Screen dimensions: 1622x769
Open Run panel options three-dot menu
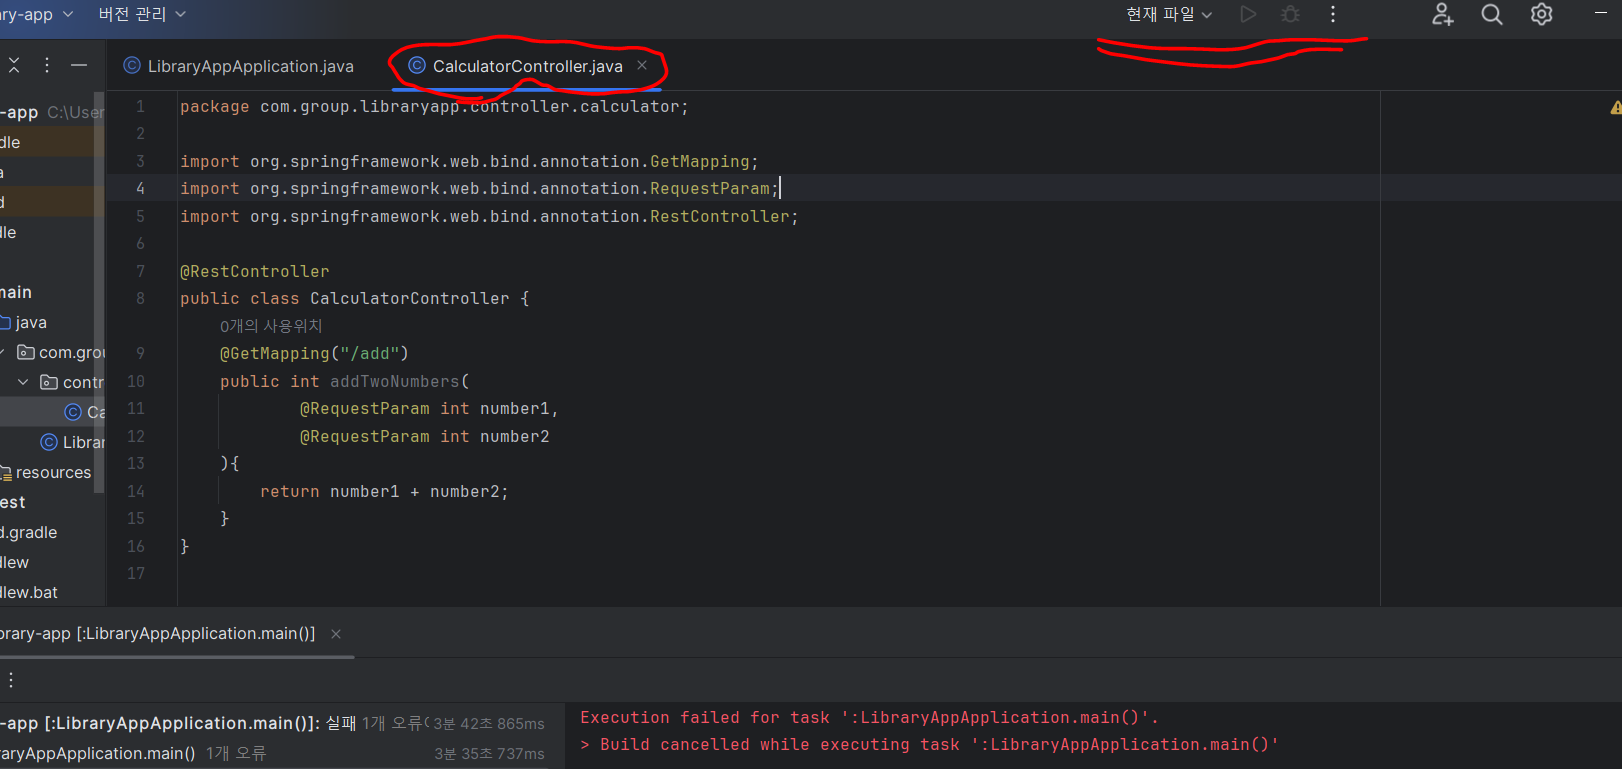pyautogui.click(x=11, y=680)
